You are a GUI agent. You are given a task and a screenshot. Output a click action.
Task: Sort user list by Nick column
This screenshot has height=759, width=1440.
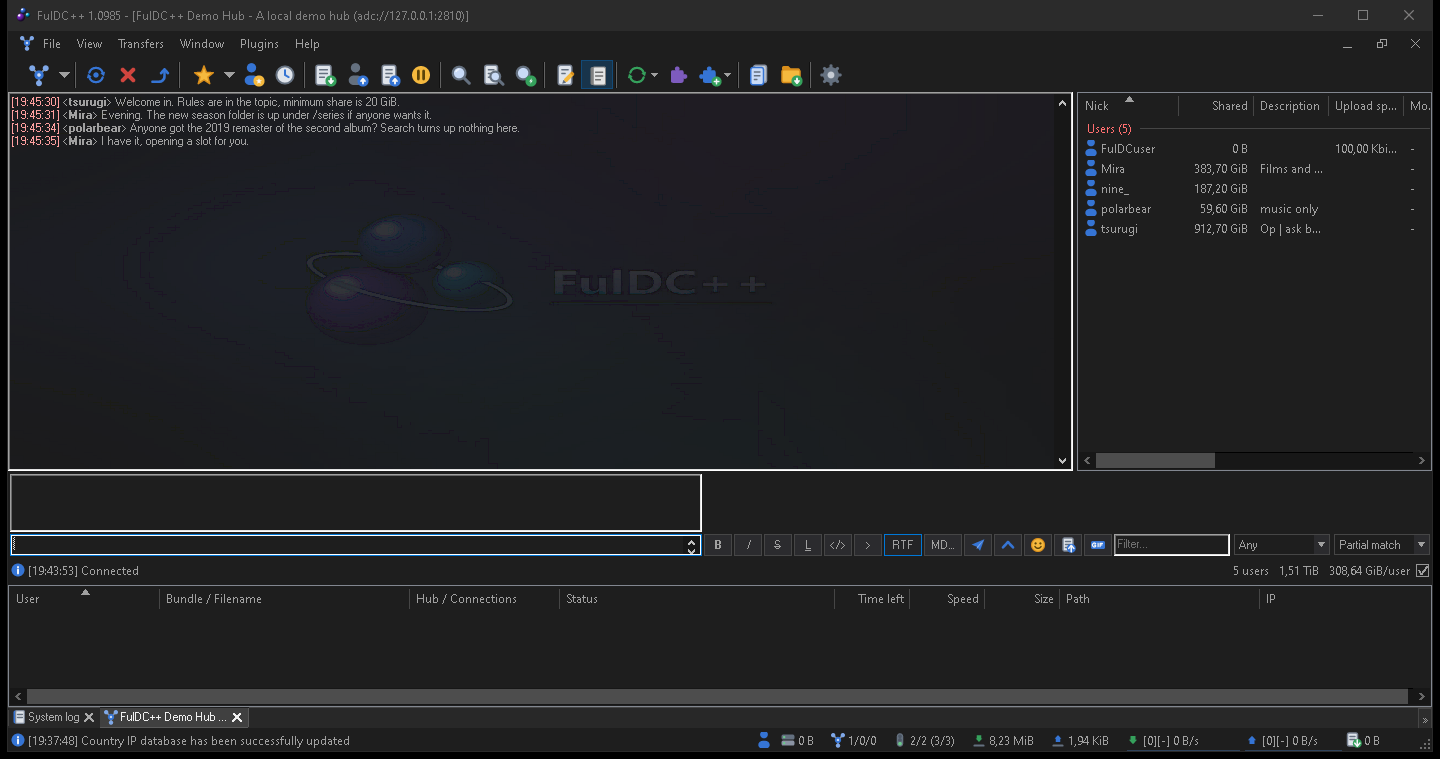pyautogui.click(x=1129, y=106)
